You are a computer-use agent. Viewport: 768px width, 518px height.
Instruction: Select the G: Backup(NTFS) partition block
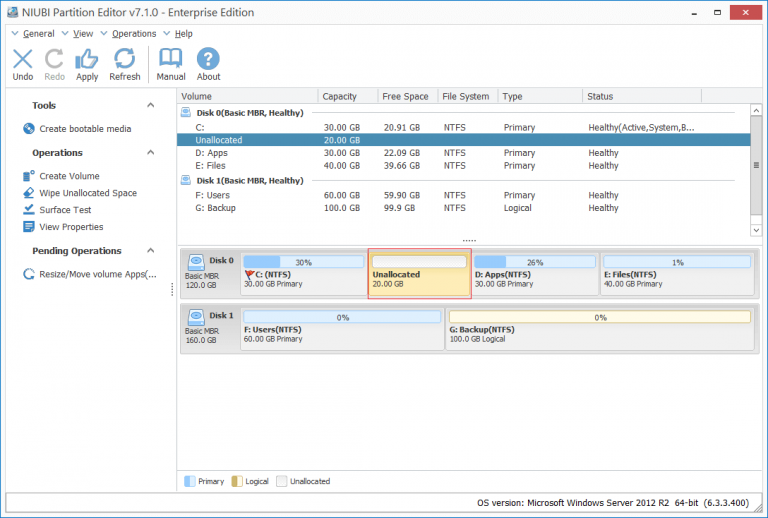(600, 329)
